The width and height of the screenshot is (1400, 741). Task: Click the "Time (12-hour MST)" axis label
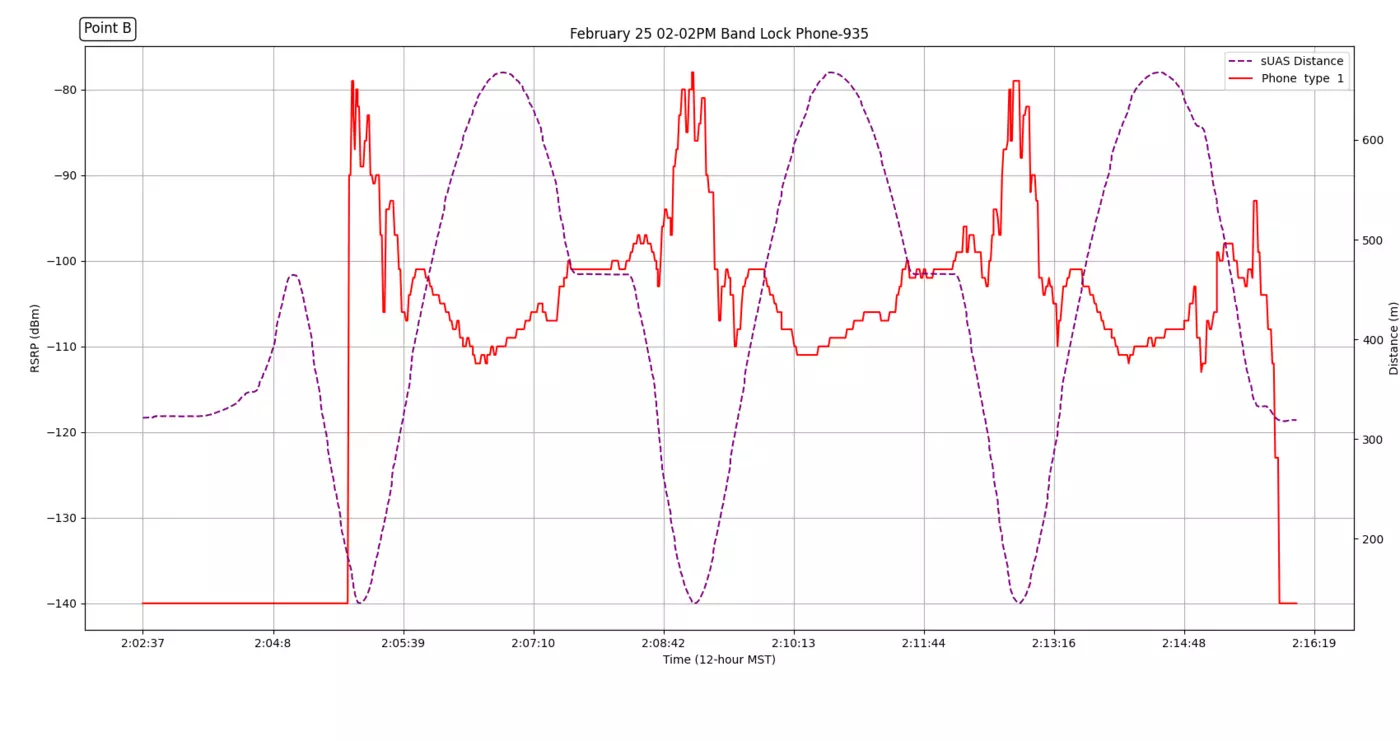pos(719,659)
